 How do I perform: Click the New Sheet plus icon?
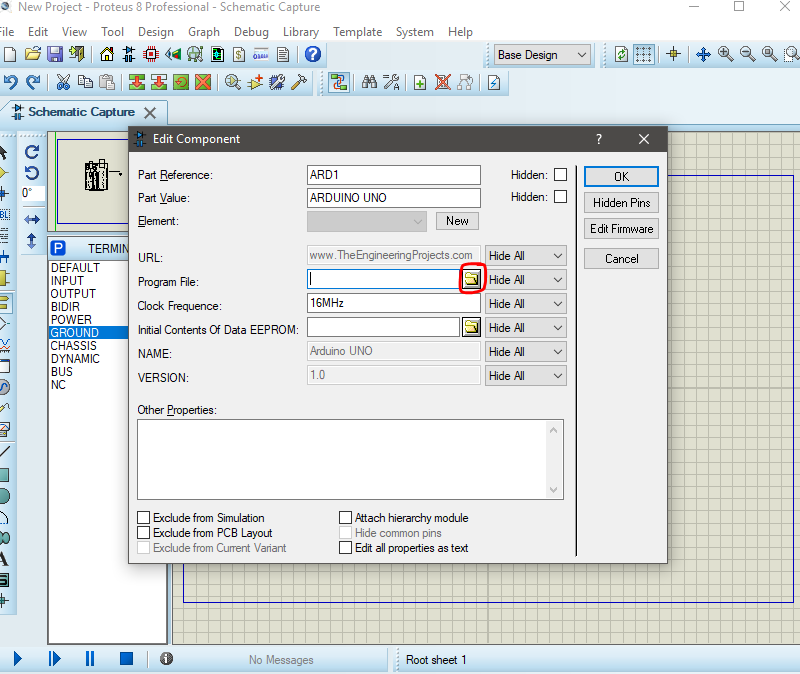click(420, 82)
